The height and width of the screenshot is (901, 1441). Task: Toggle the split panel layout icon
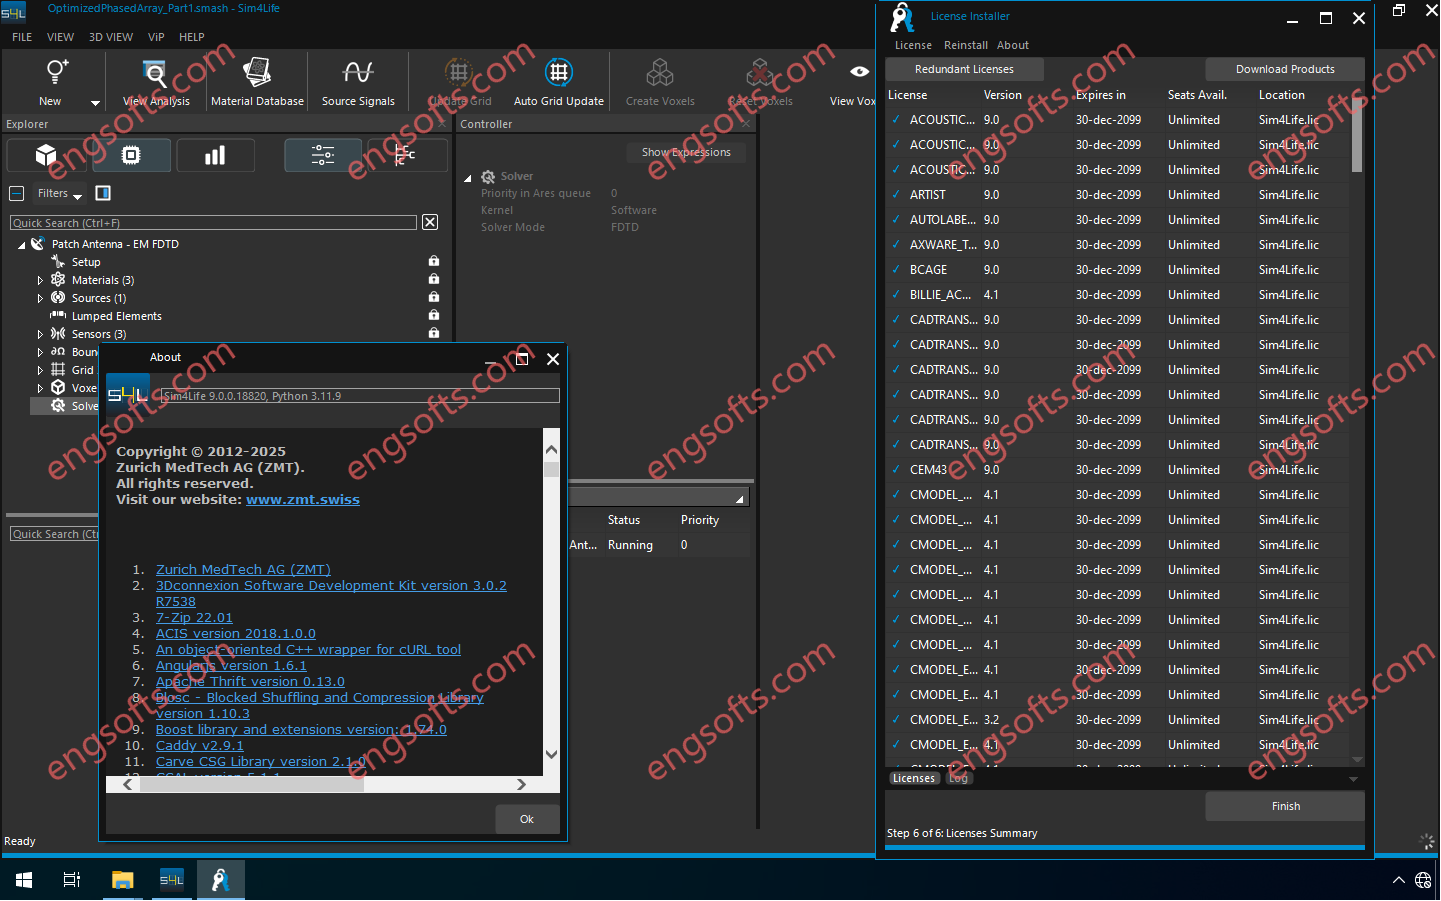pos(103,193)
